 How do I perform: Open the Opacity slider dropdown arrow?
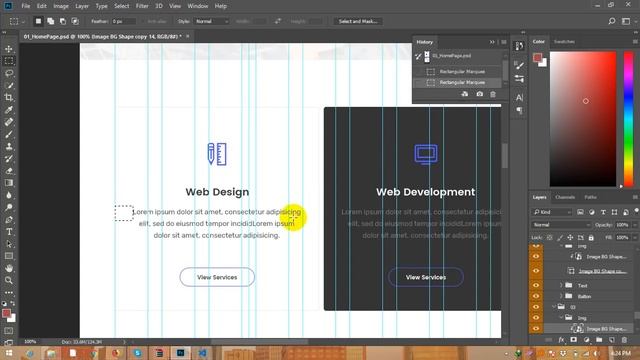[635, 225]
